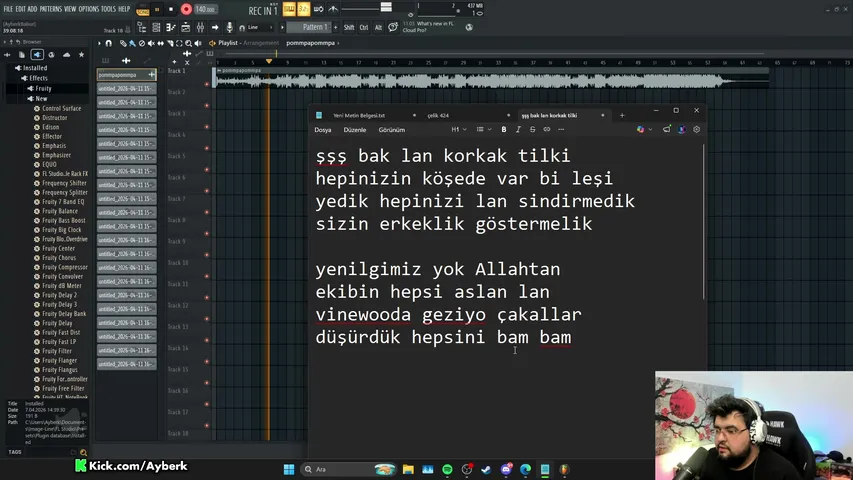Viewport: 853px width, 480px height.
Task: Open the Notepad Görünüm menu
Action: [392, 130]
